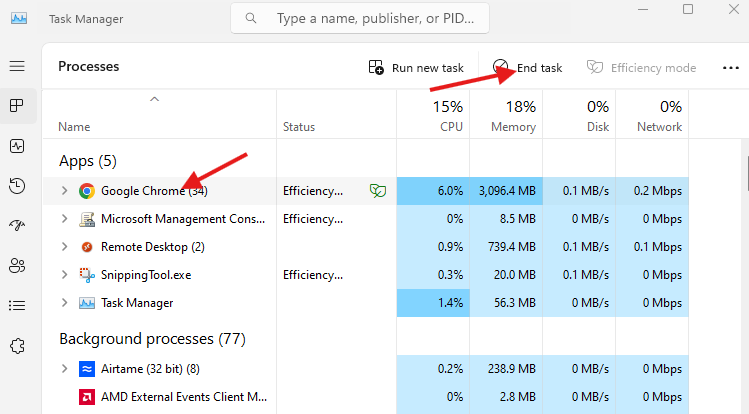The width and height of the screenshot is (749, 414).
Task: Open the Details list sidebar icon
Action: pyautogui.click(x=17, y=306)
